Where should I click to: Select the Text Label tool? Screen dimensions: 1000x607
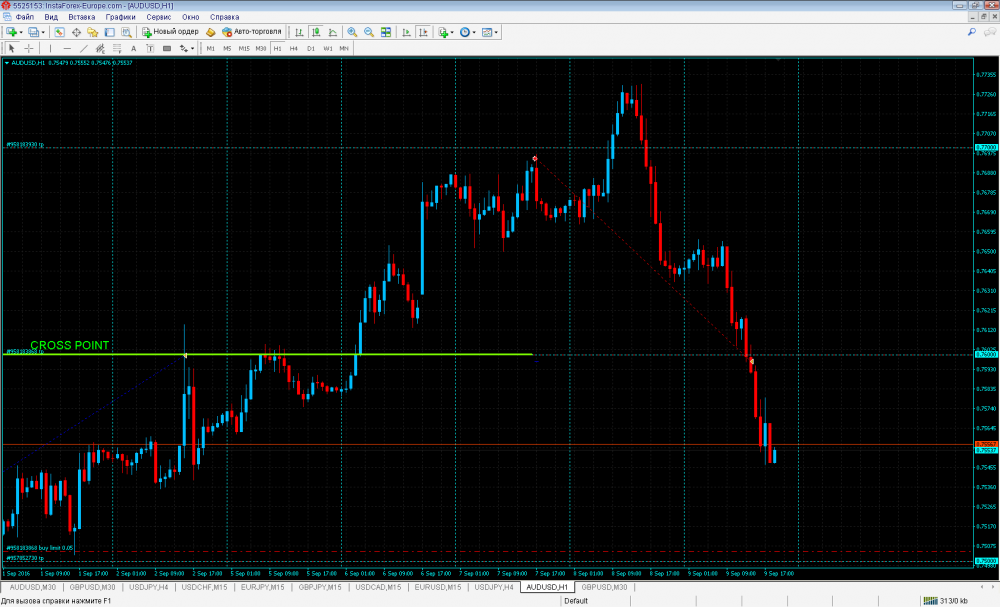point(150,48)
